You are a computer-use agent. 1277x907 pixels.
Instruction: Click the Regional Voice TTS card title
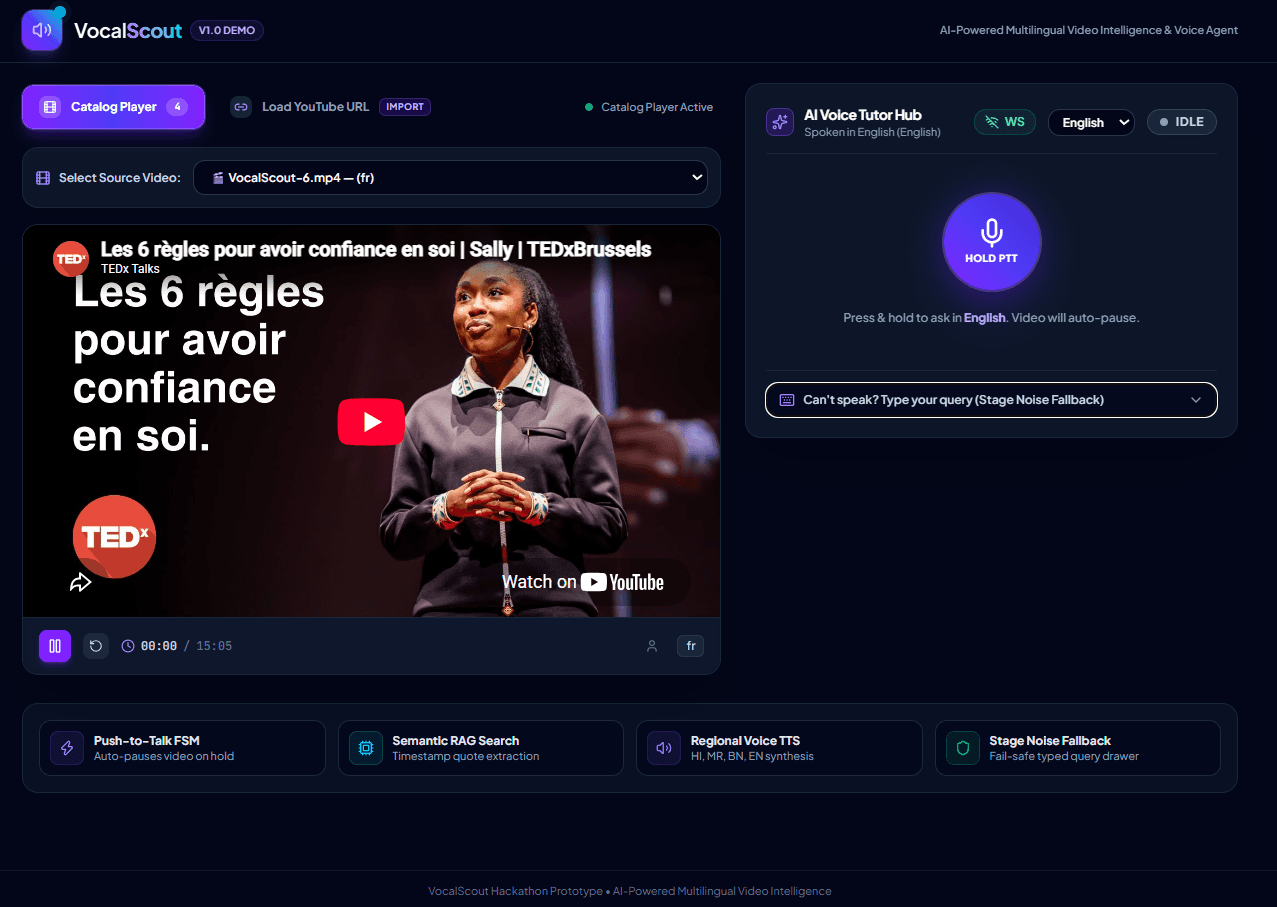(745, 741)
